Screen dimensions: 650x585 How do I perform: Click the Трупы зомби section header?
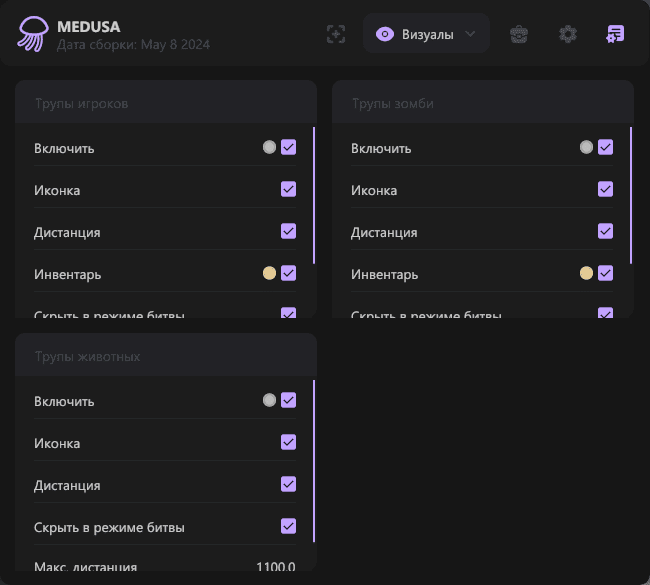392,103
